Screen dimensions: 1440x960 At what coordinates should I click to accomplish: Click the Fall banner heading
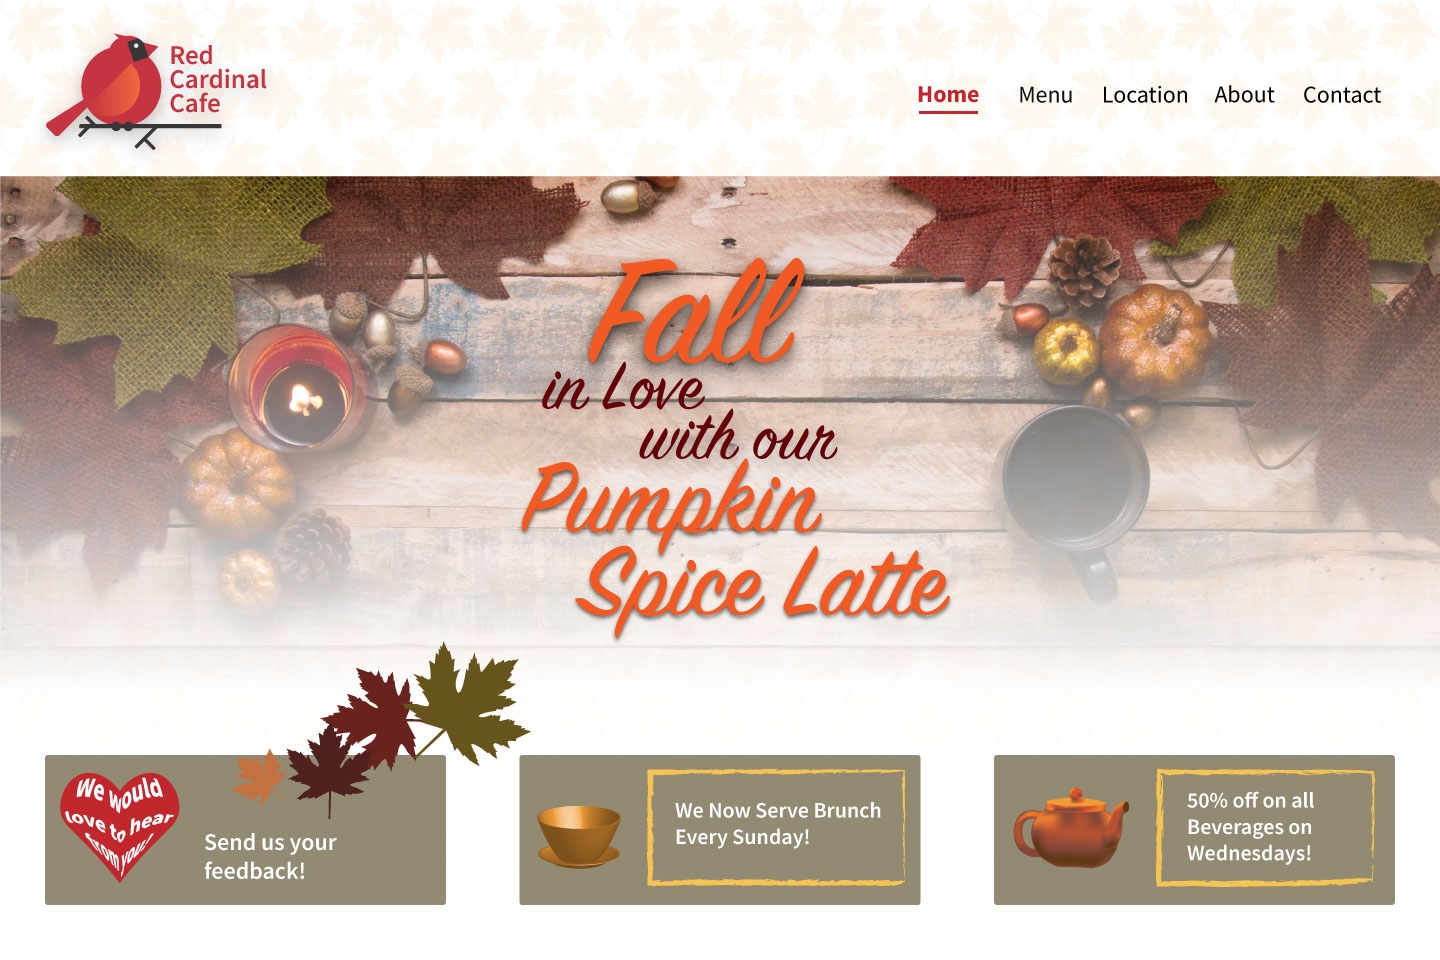[x=697, y=312]
